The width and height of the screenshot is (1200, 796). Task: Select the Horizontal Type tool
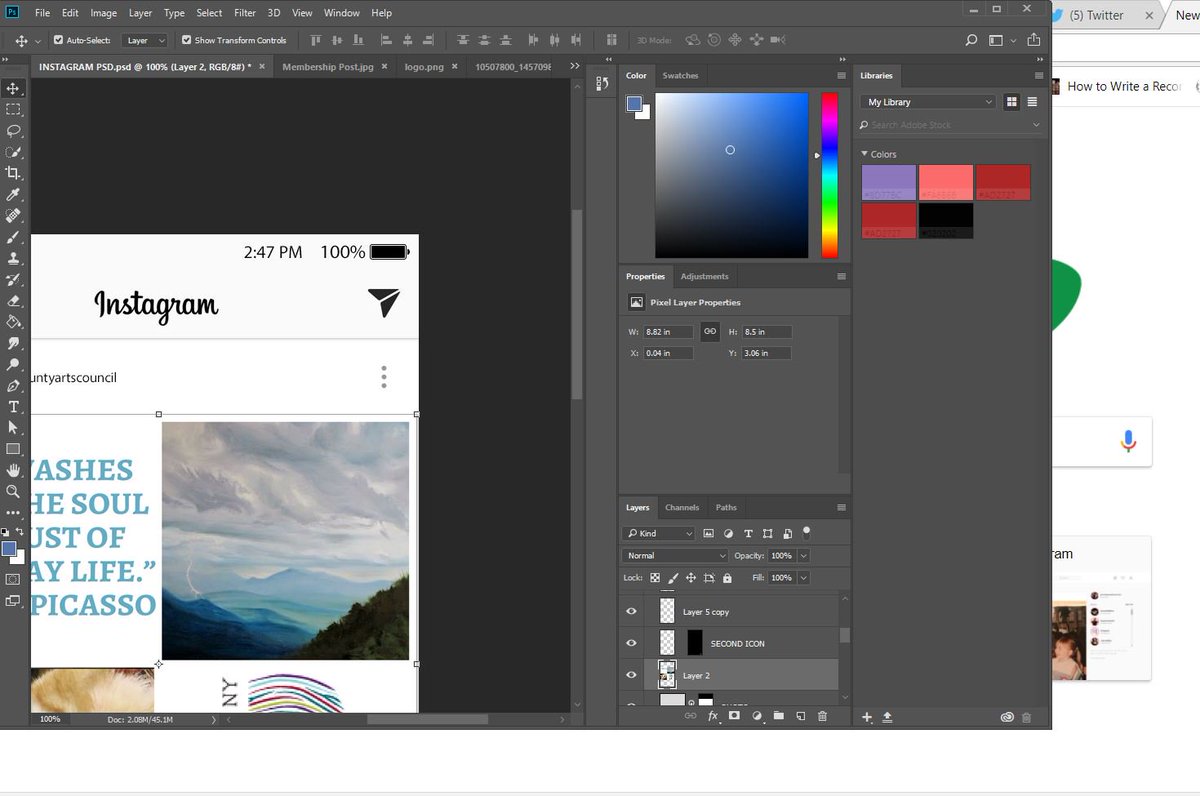[14, 406]
